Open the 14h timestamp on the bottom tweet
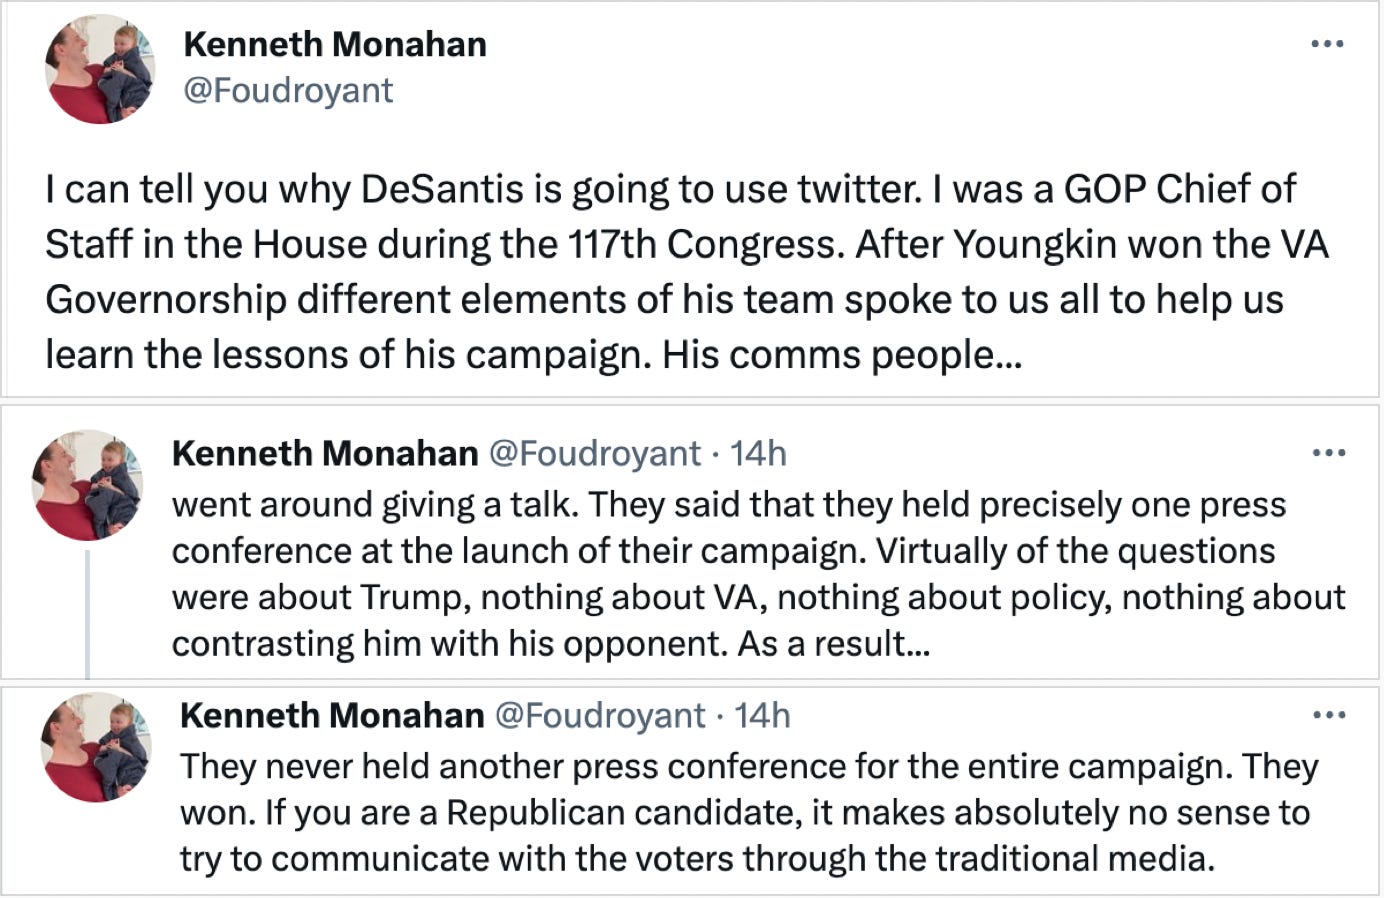This screenshot has height=898, width=1384. 762,715
